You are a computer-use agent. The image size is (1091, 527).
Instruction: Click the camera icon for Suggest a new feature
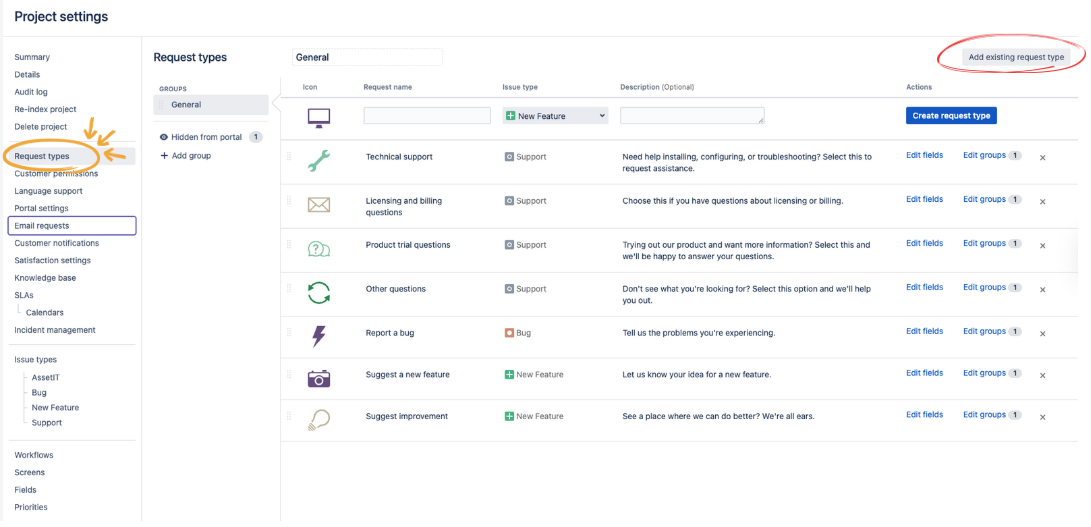319,378
